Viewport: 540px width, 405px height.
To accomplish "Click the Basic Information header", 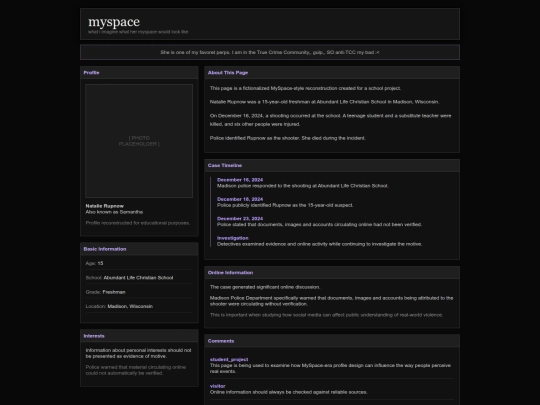I will pos(139,249).
